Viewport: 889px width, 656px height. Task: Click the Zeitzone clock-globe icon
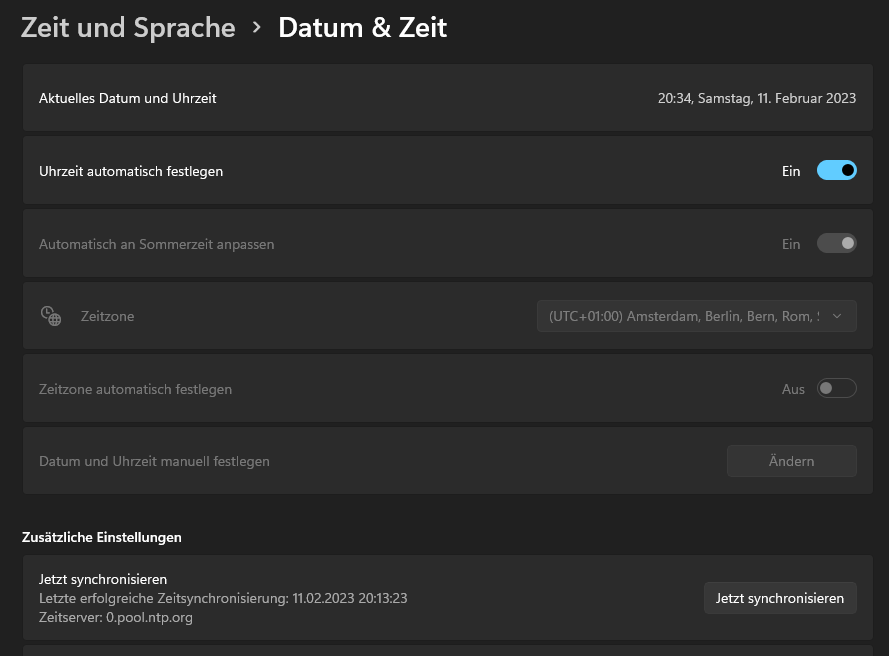[50, 316]
